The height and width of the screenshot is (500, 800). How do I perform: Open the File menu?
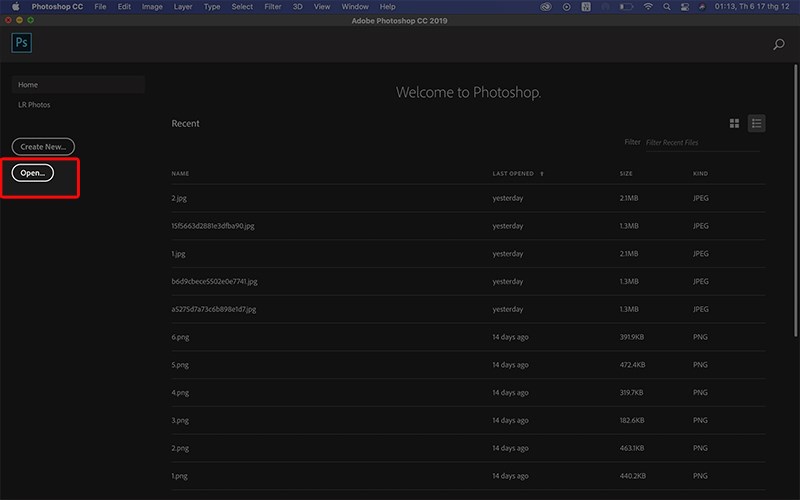101,7
